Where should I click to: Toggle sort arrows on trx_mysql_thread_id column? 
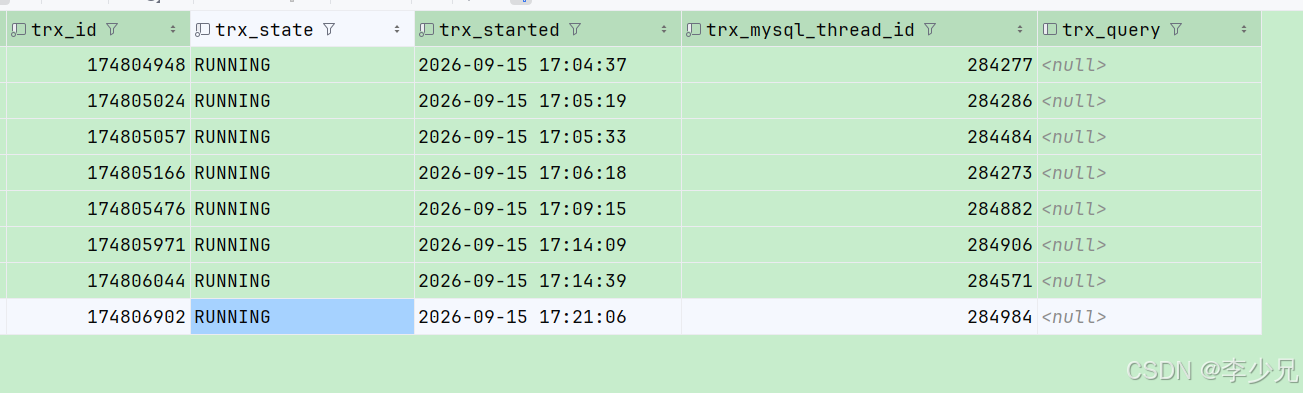click(x=1021, y=30)
